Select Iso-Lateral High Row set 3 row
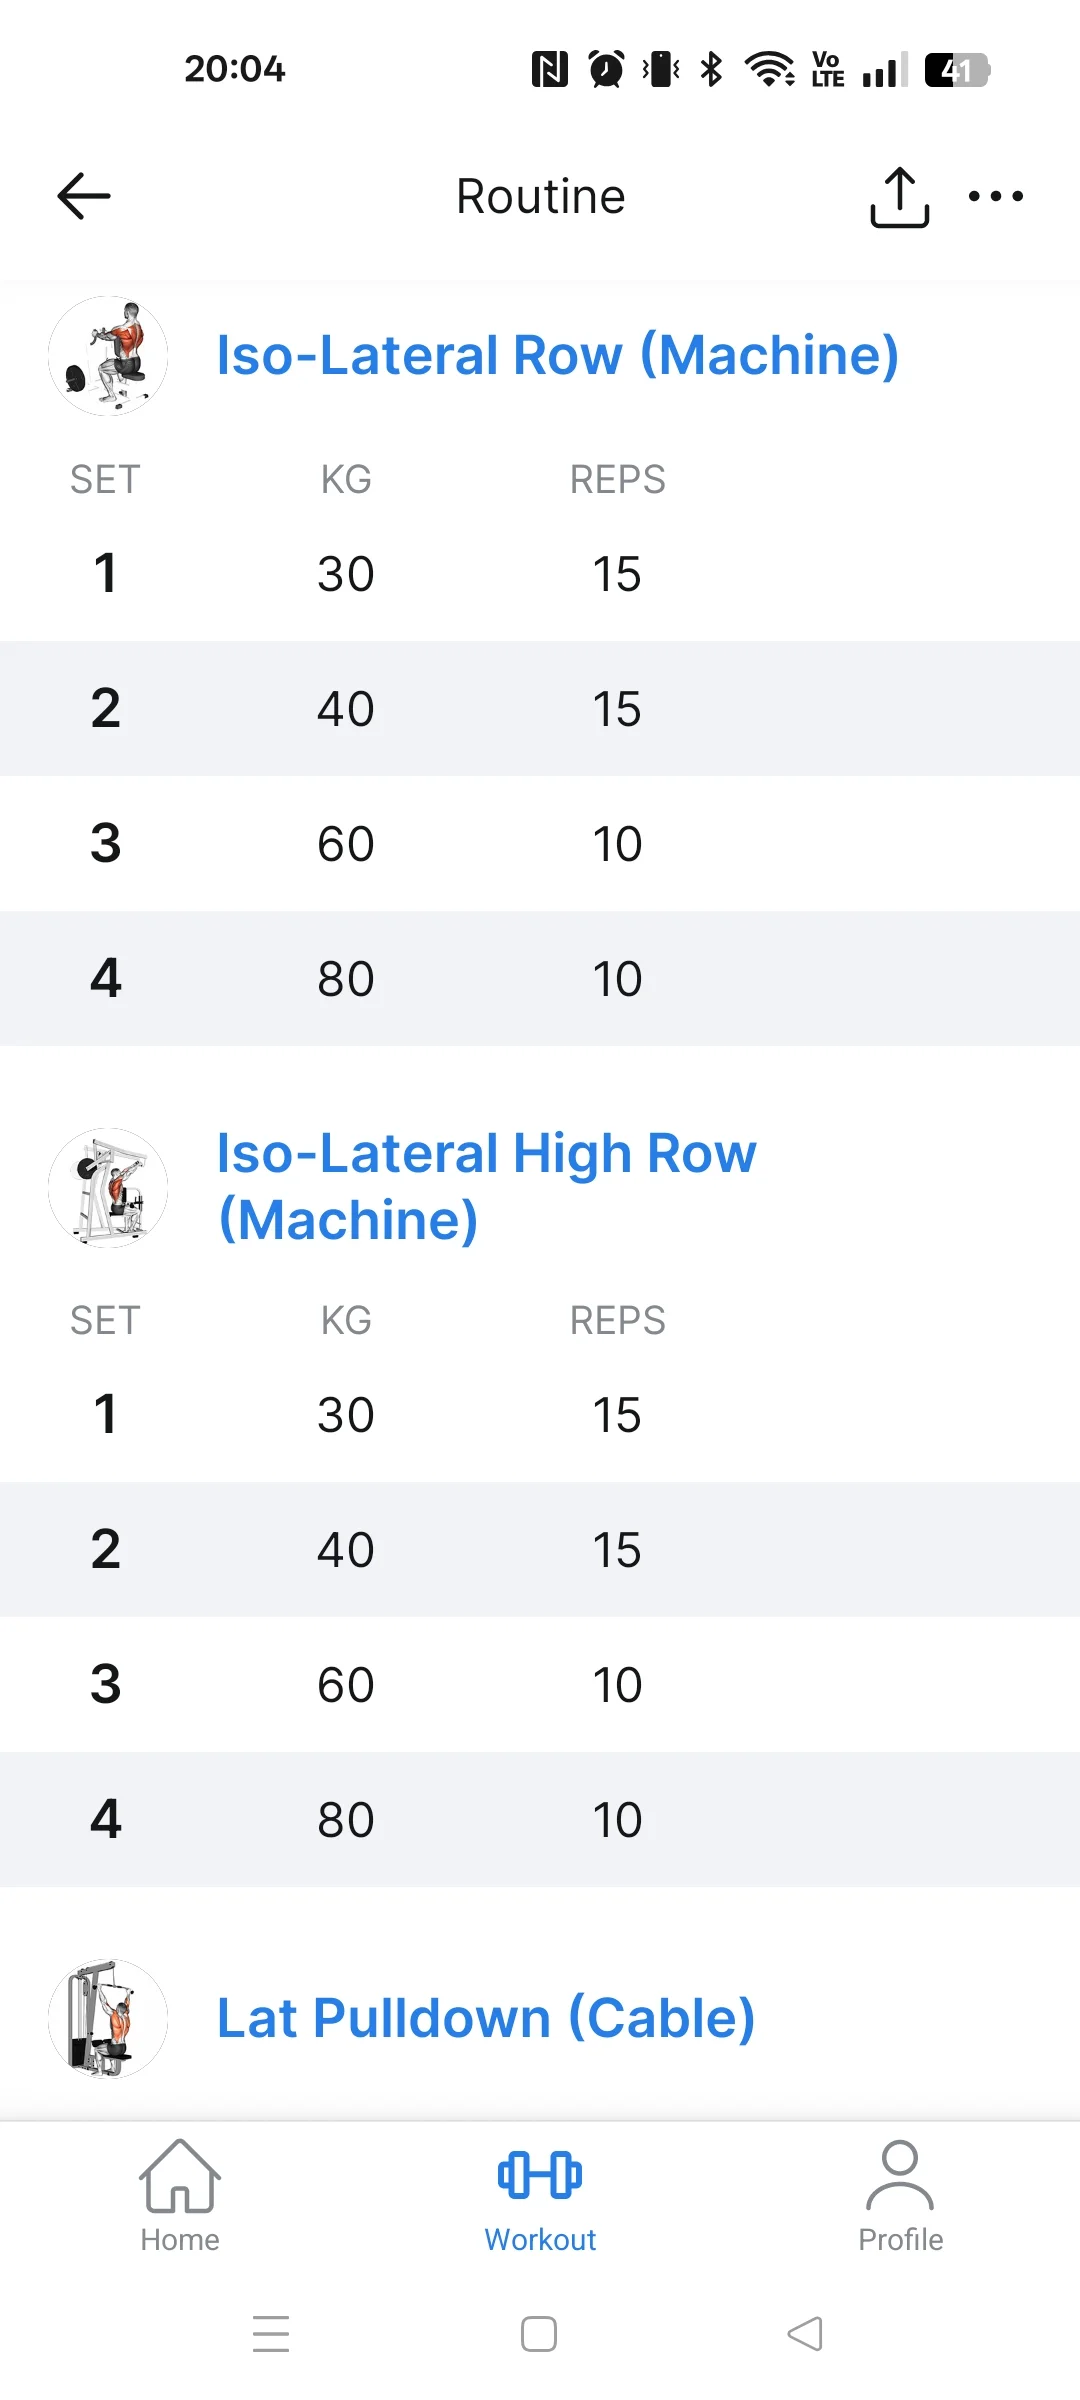Image resolution: width=1080 pixels, height=2400 pixels. pos(540,1684)
